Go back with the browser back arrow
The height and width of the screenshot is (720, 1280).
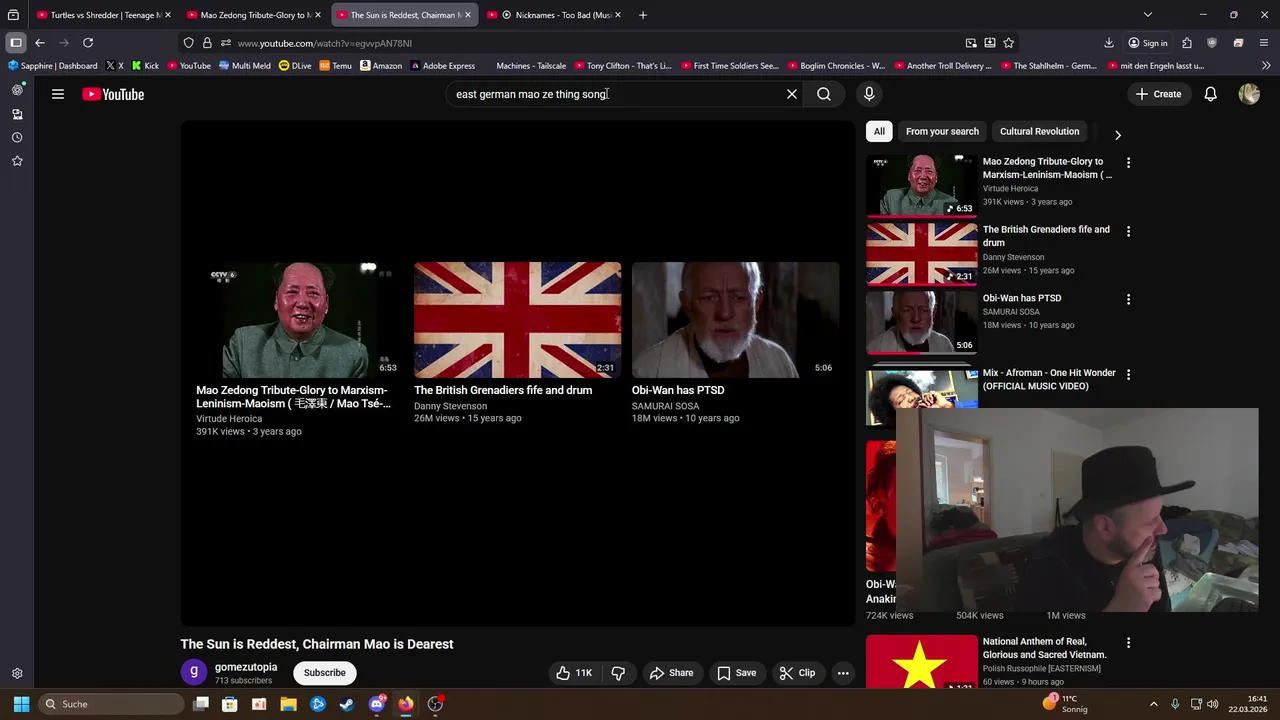click(x=39, y=43)
